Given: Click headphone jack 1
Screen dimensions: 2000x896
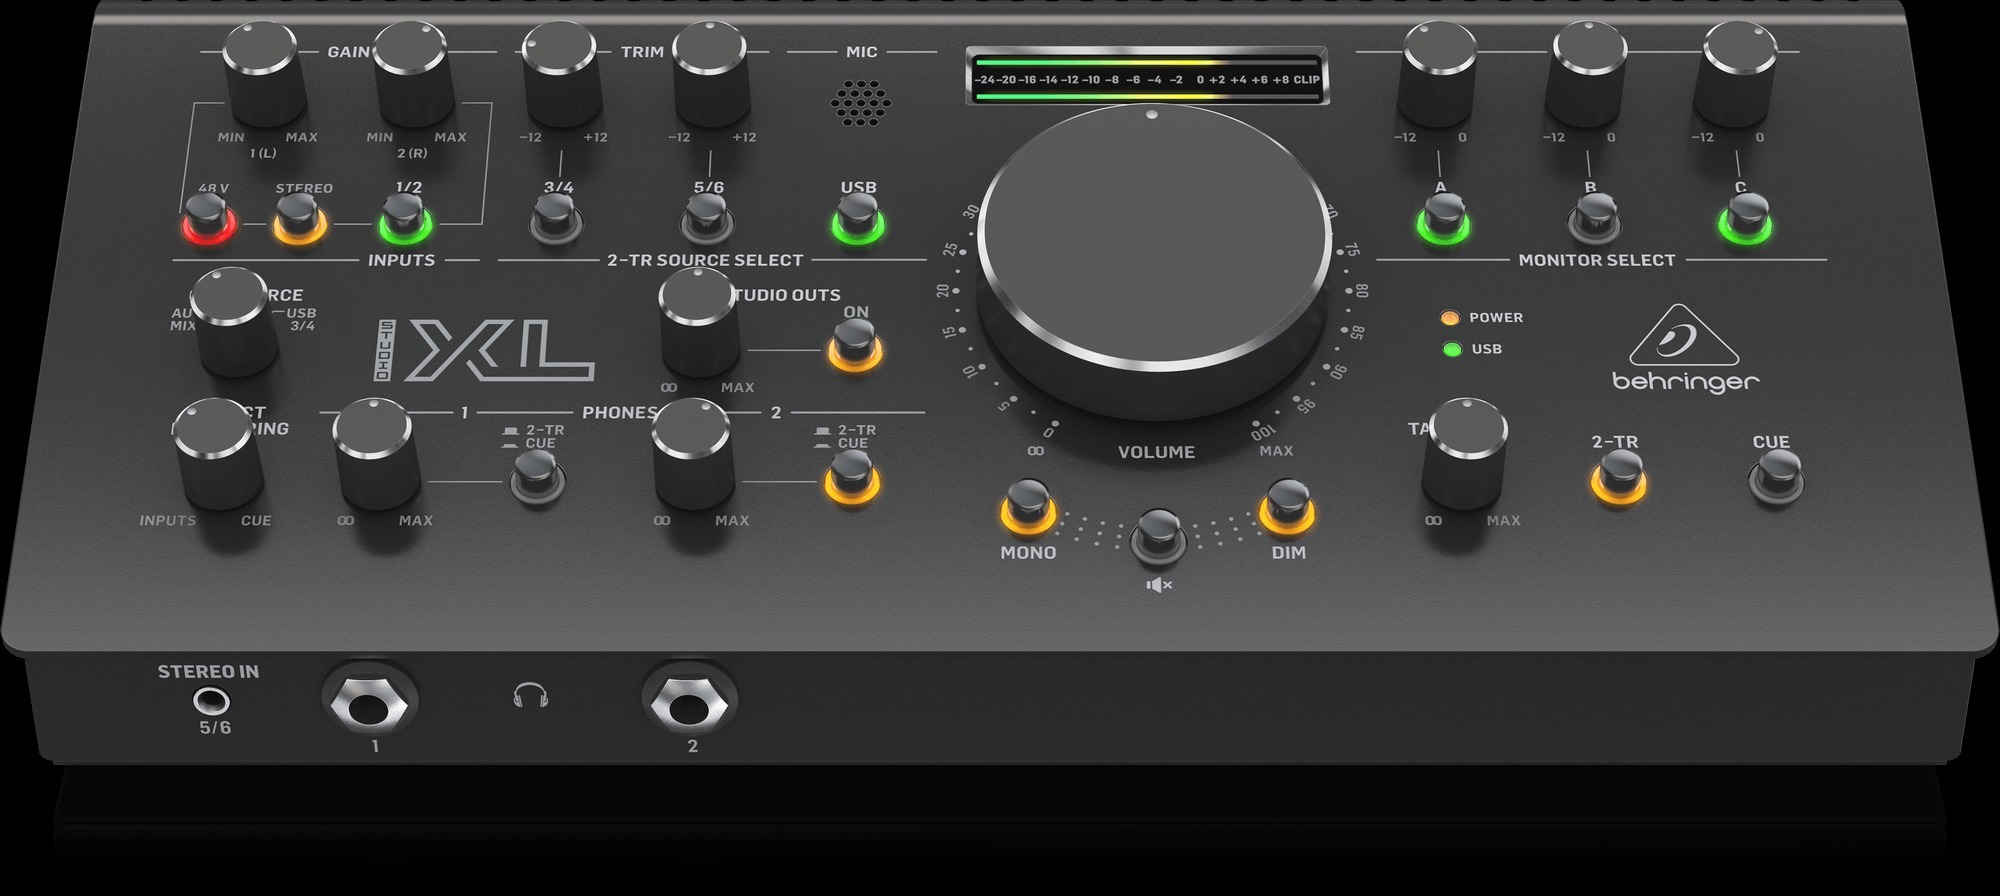Looking at the screenshot, I should (x=369, y=700).
